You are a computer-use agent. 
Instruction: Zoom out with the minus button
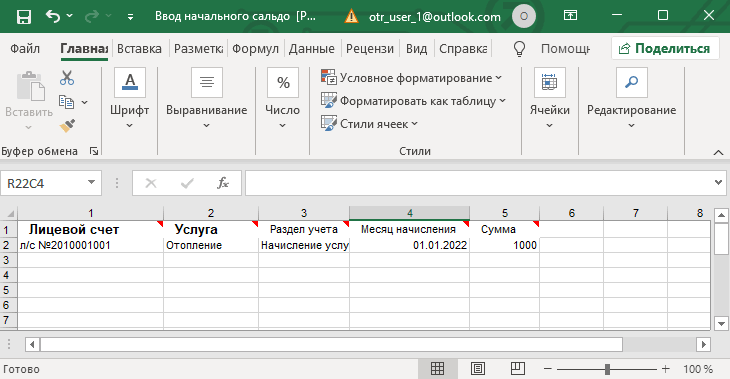pyautogui.click(x=548, y=369)
